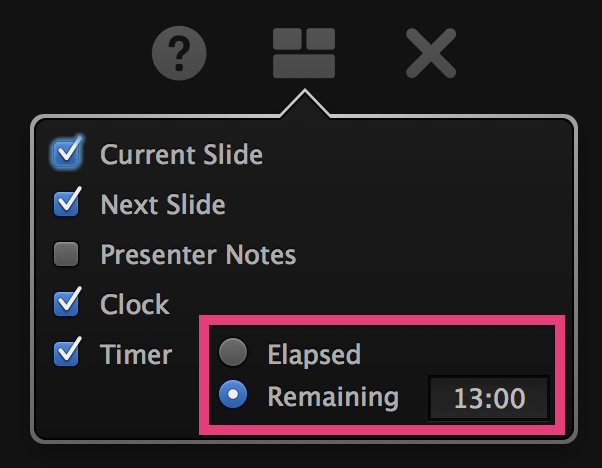Image resolution: width=602 pixels, height=468 pixels.
Task: Uncheck the Current Slide checkbox
Action: pyautogui.click(x=67, y=154)
